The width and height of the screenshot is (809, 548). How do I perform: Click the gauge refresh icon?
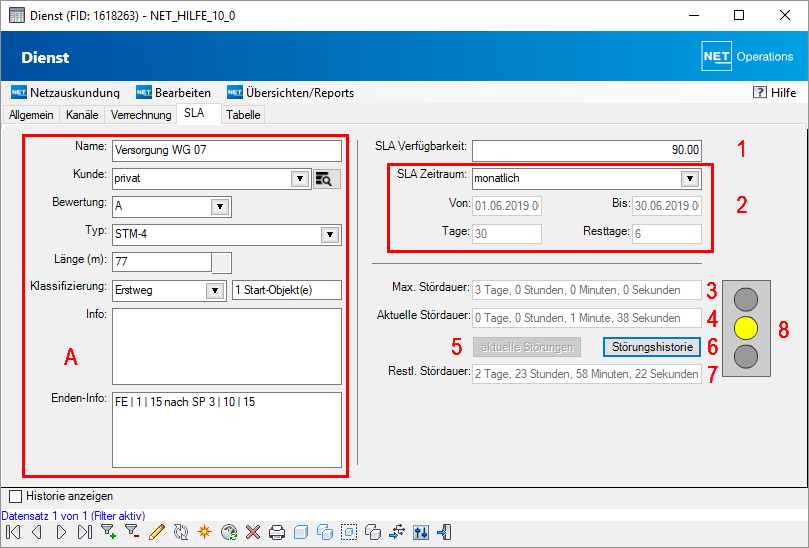pyautogui.click(x=229, y=532)
